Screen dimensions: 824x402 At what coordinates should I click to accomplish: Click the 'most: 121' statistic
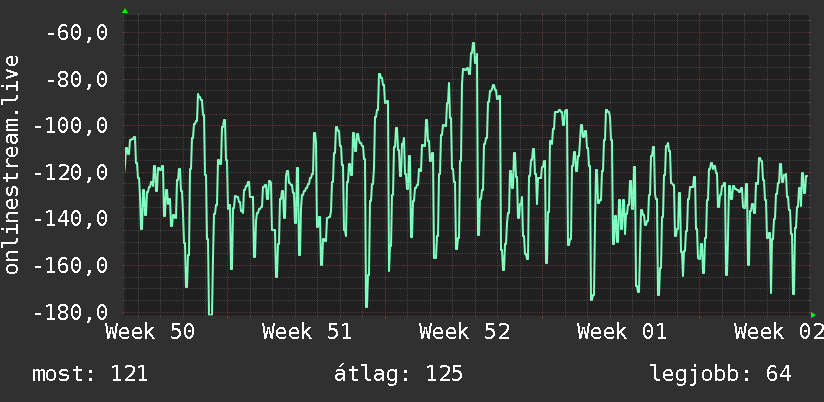click(x=90, y=374)
